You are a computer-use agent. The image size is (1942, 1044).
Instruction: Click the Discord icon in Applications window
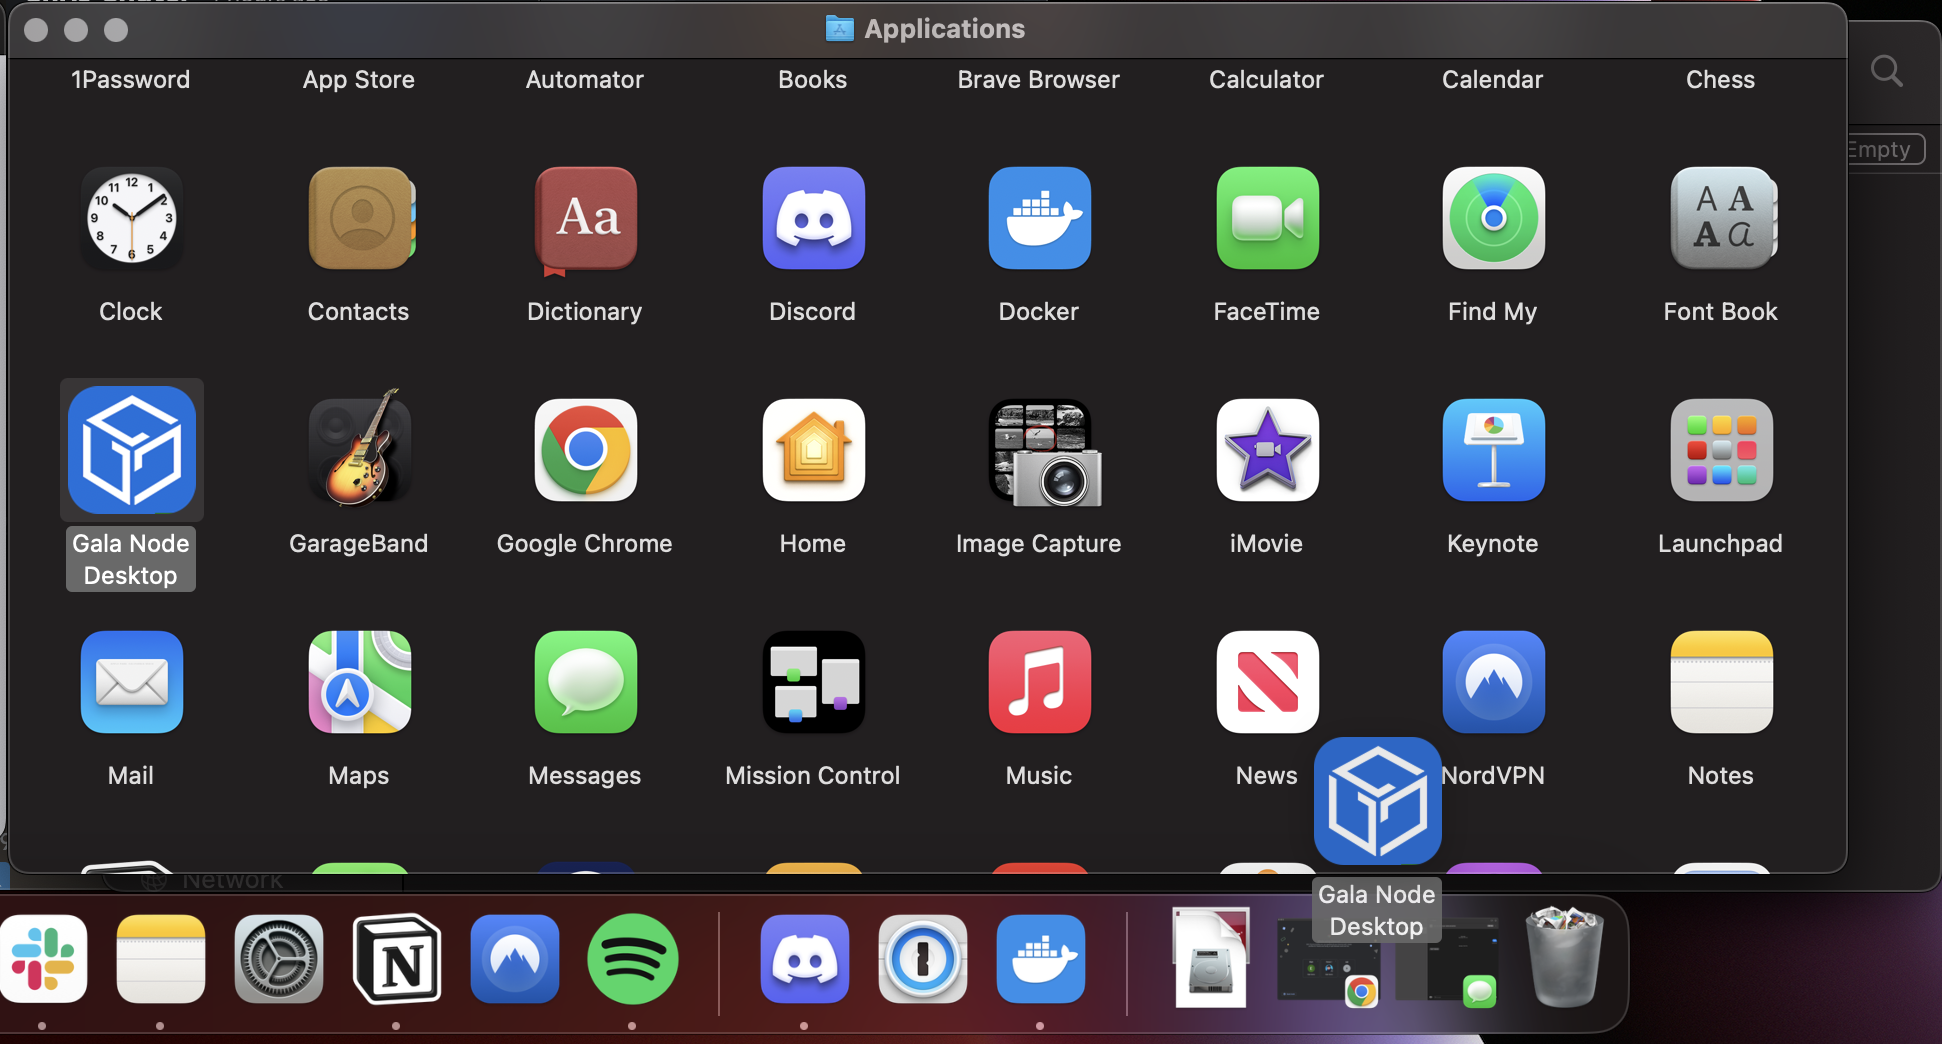click(813, 218)
